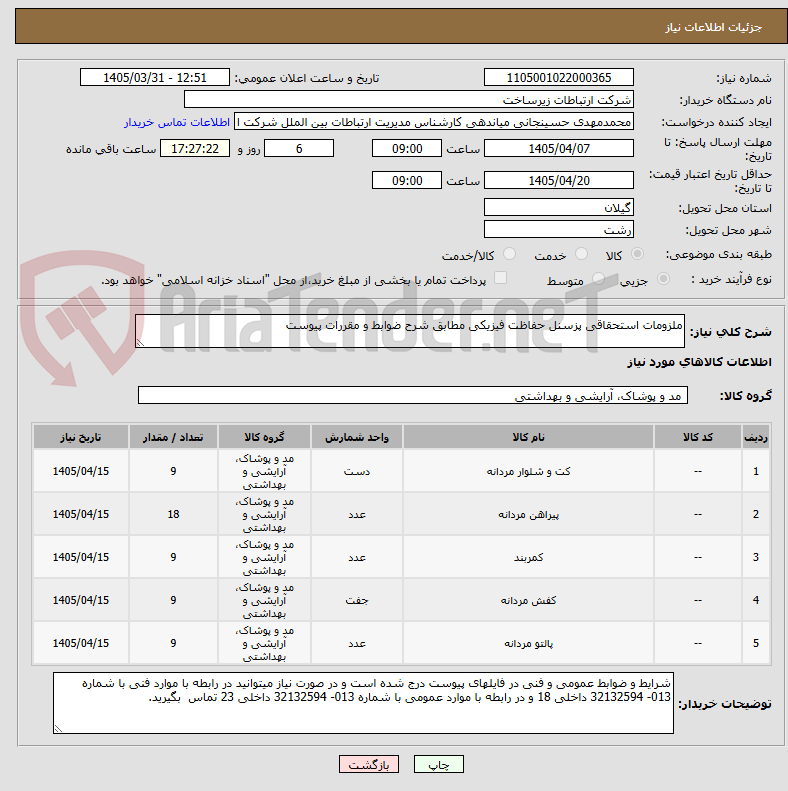
Task: Select the کالا radio button
Action: (x=637, y=254)
